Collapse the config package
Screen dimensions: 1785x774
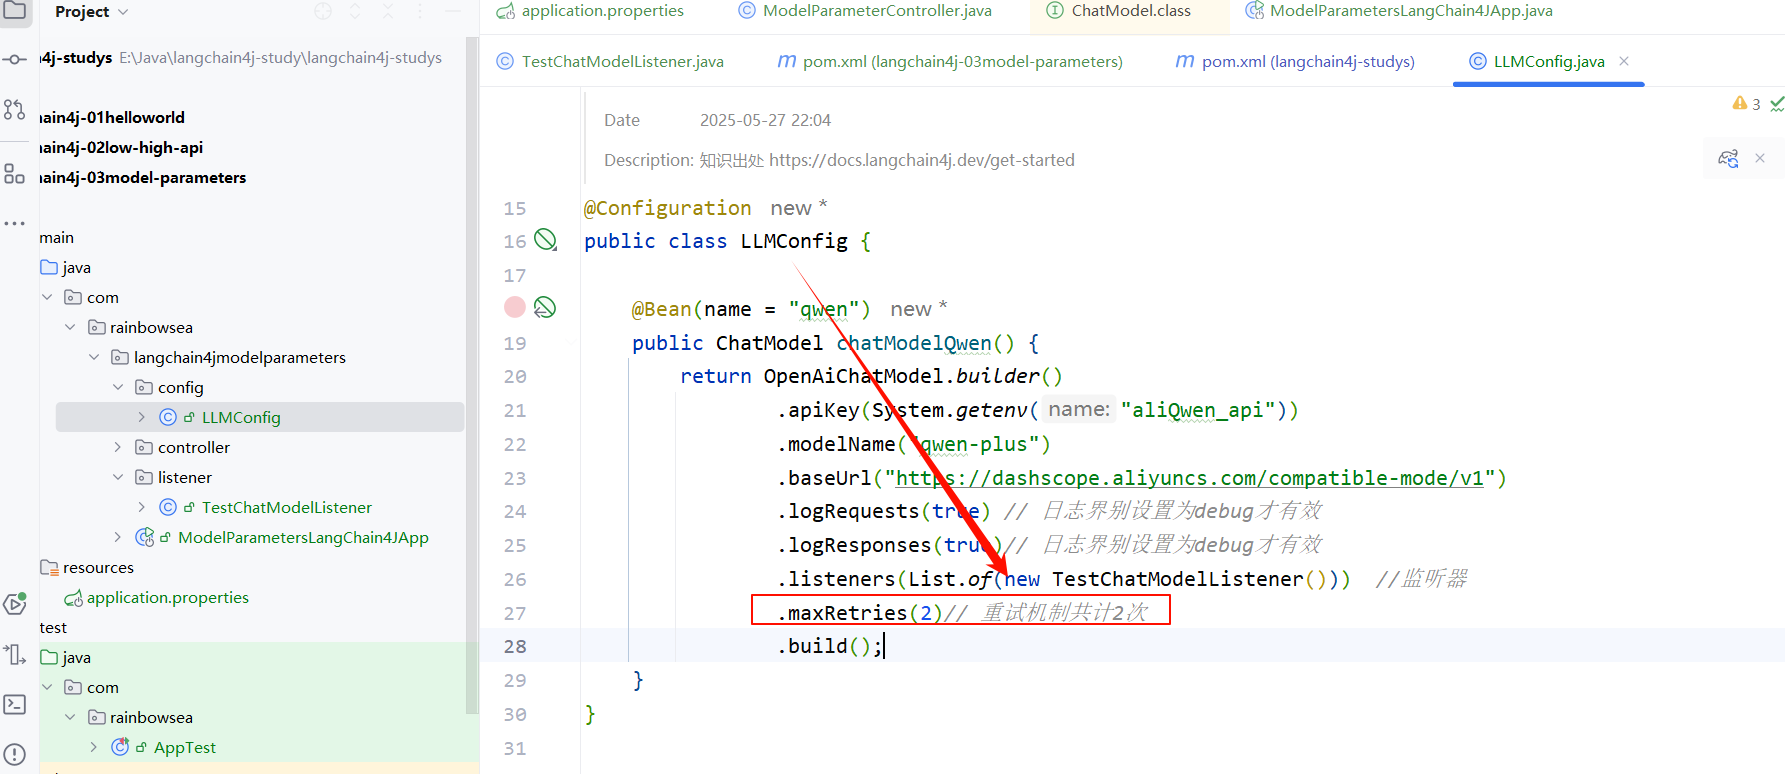[118, 387]
